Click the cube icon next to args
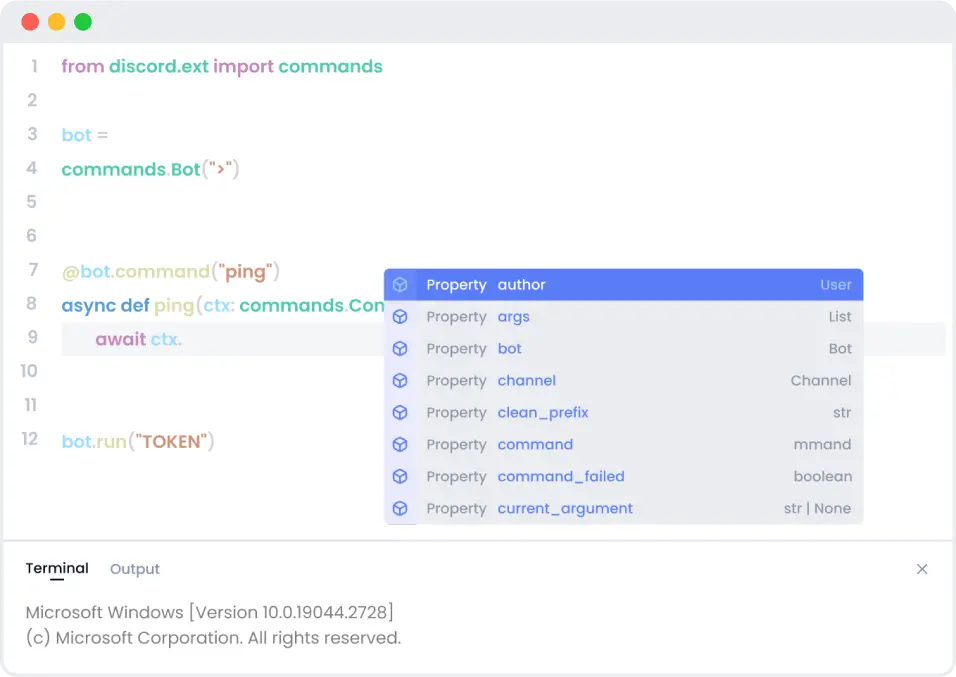 400,317
